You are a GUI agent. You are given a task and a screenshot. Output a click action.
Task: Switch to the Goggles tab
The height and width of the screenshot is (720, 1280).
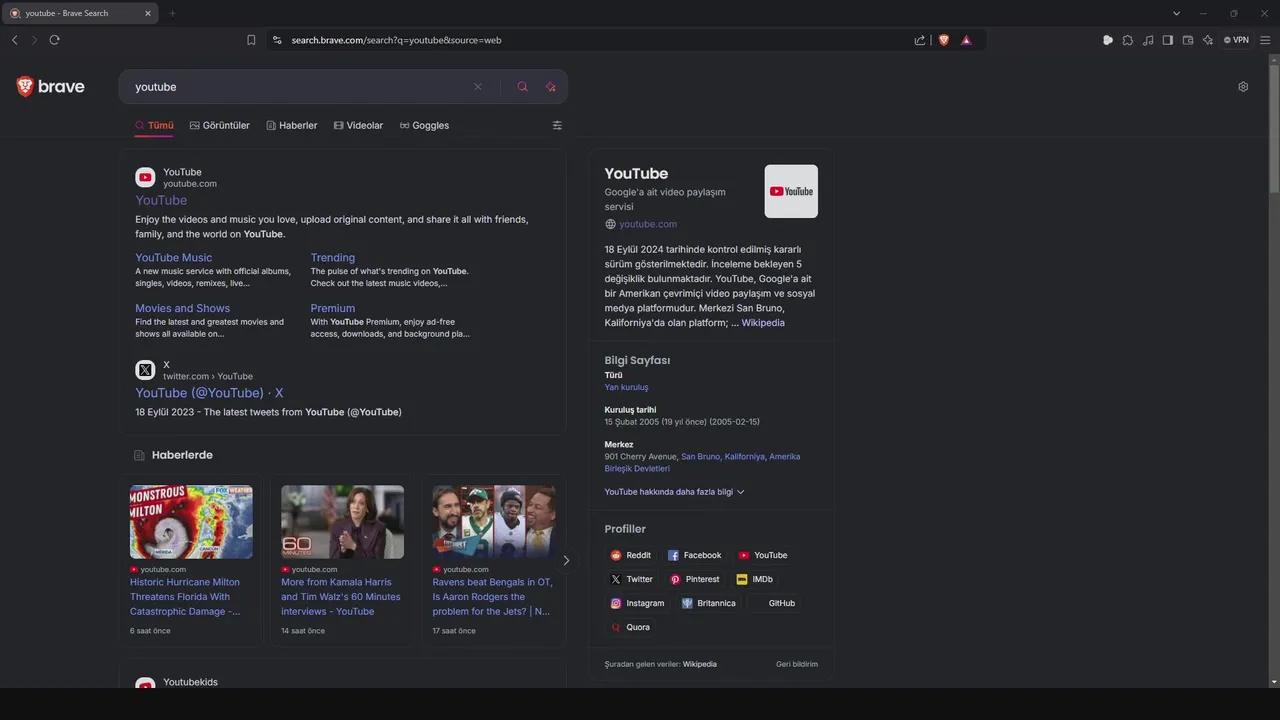pos(424,125)
